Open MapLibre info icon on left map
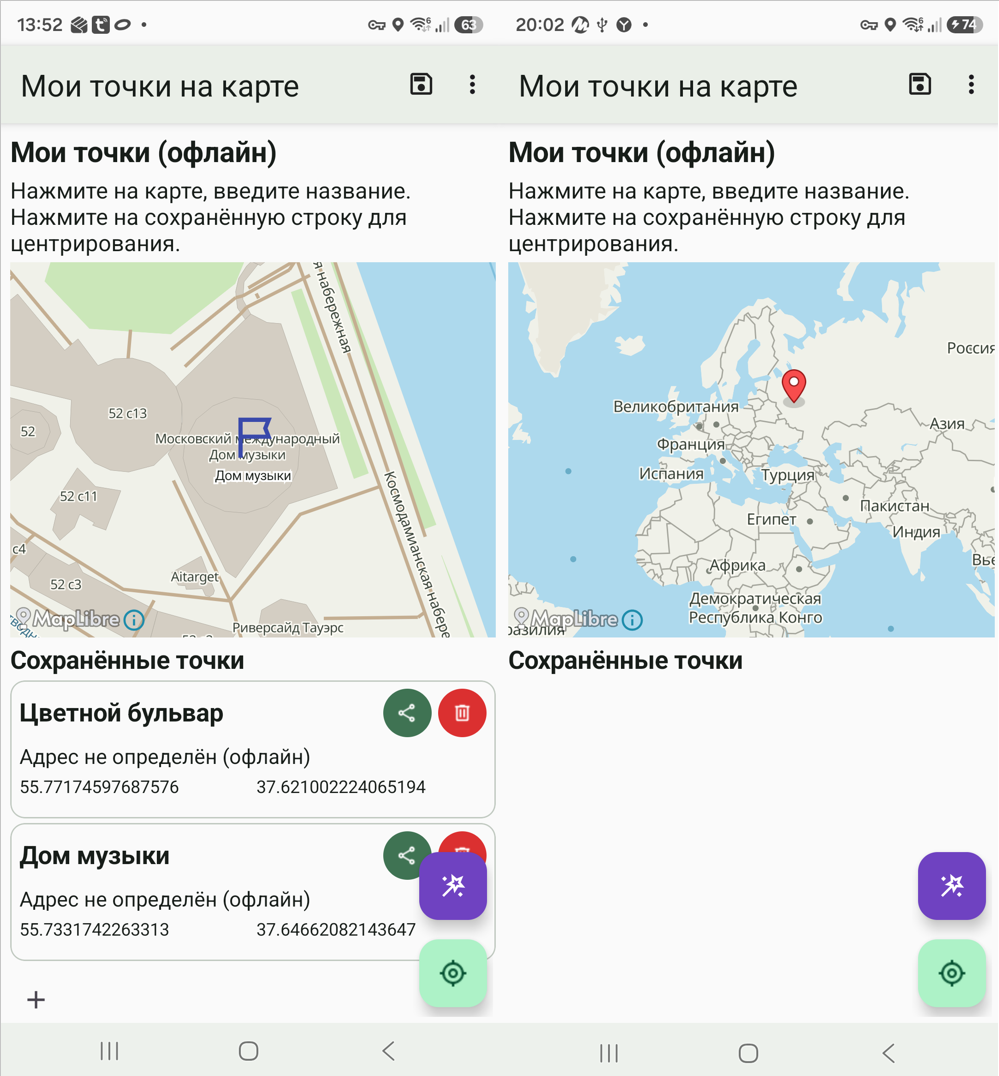The image size is (999, 1076). (134, 620)
